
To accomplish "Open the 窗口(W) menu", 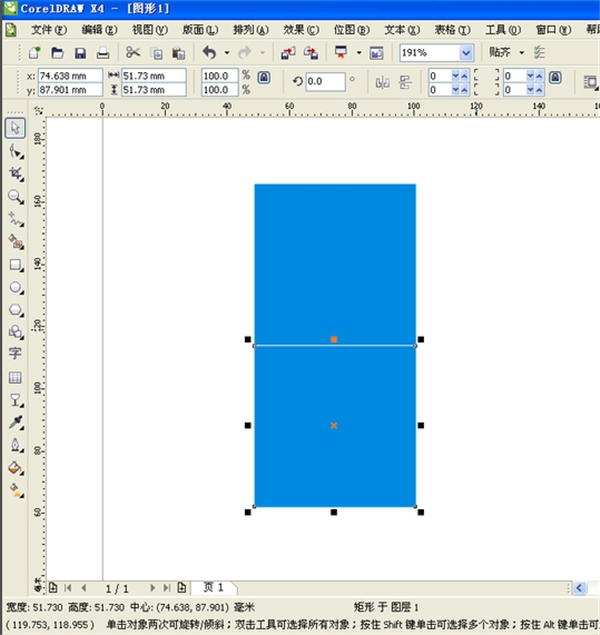I will (x=553, y=30).
